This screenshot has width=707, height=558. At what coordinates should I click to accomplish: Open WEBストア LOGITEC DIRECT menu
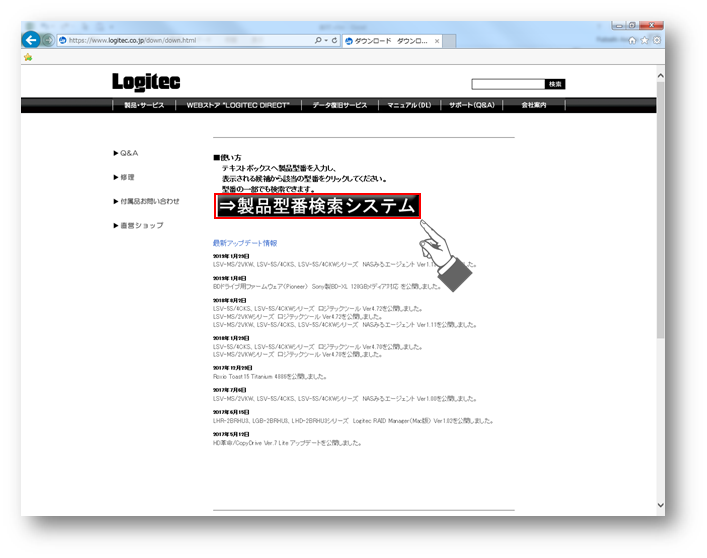[x=238, y=105]
